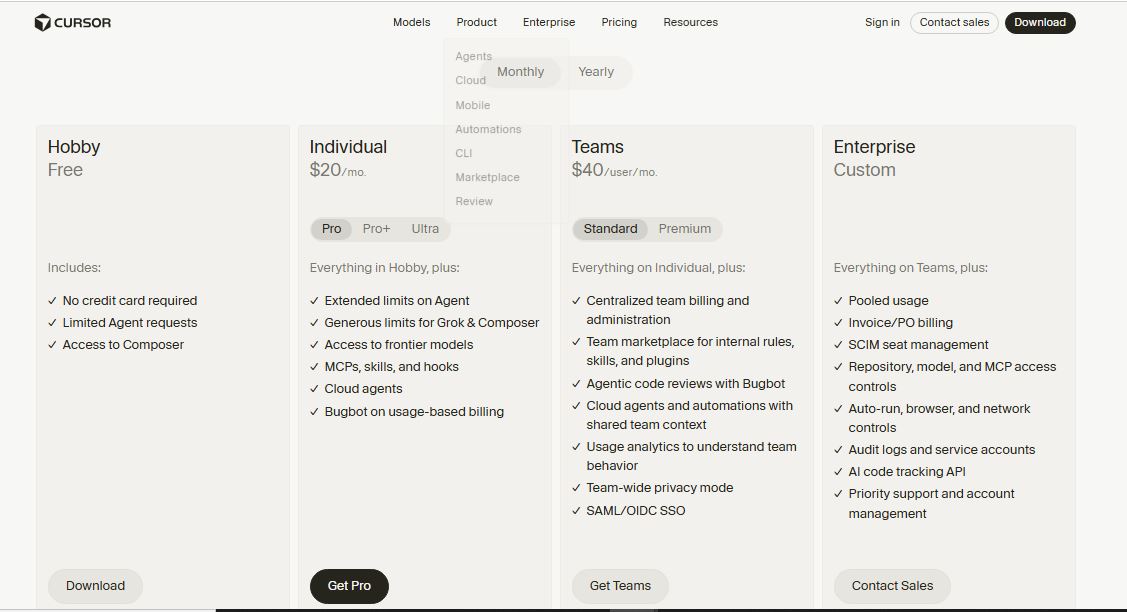Screen dimensions: 1127x612
Task: Click the Teams plan heading
Action: point(597,147)
